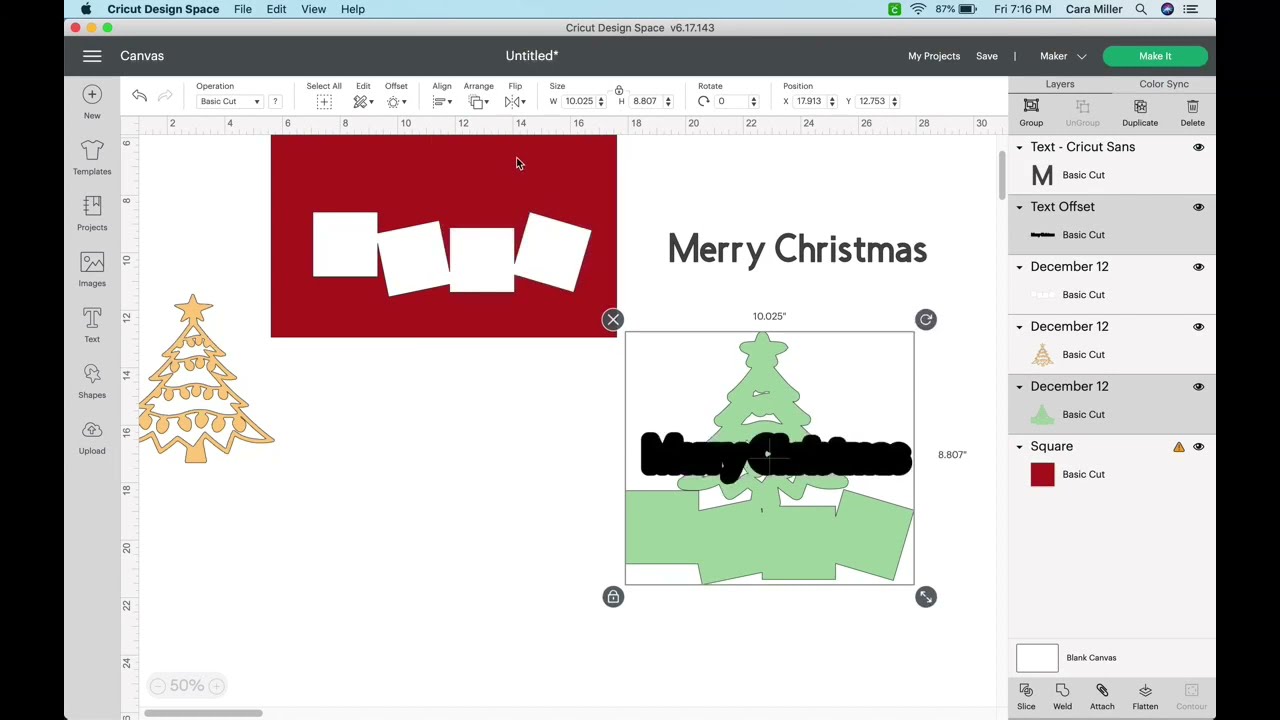Group the selected layers
1280x720 pixels.
1031,112
